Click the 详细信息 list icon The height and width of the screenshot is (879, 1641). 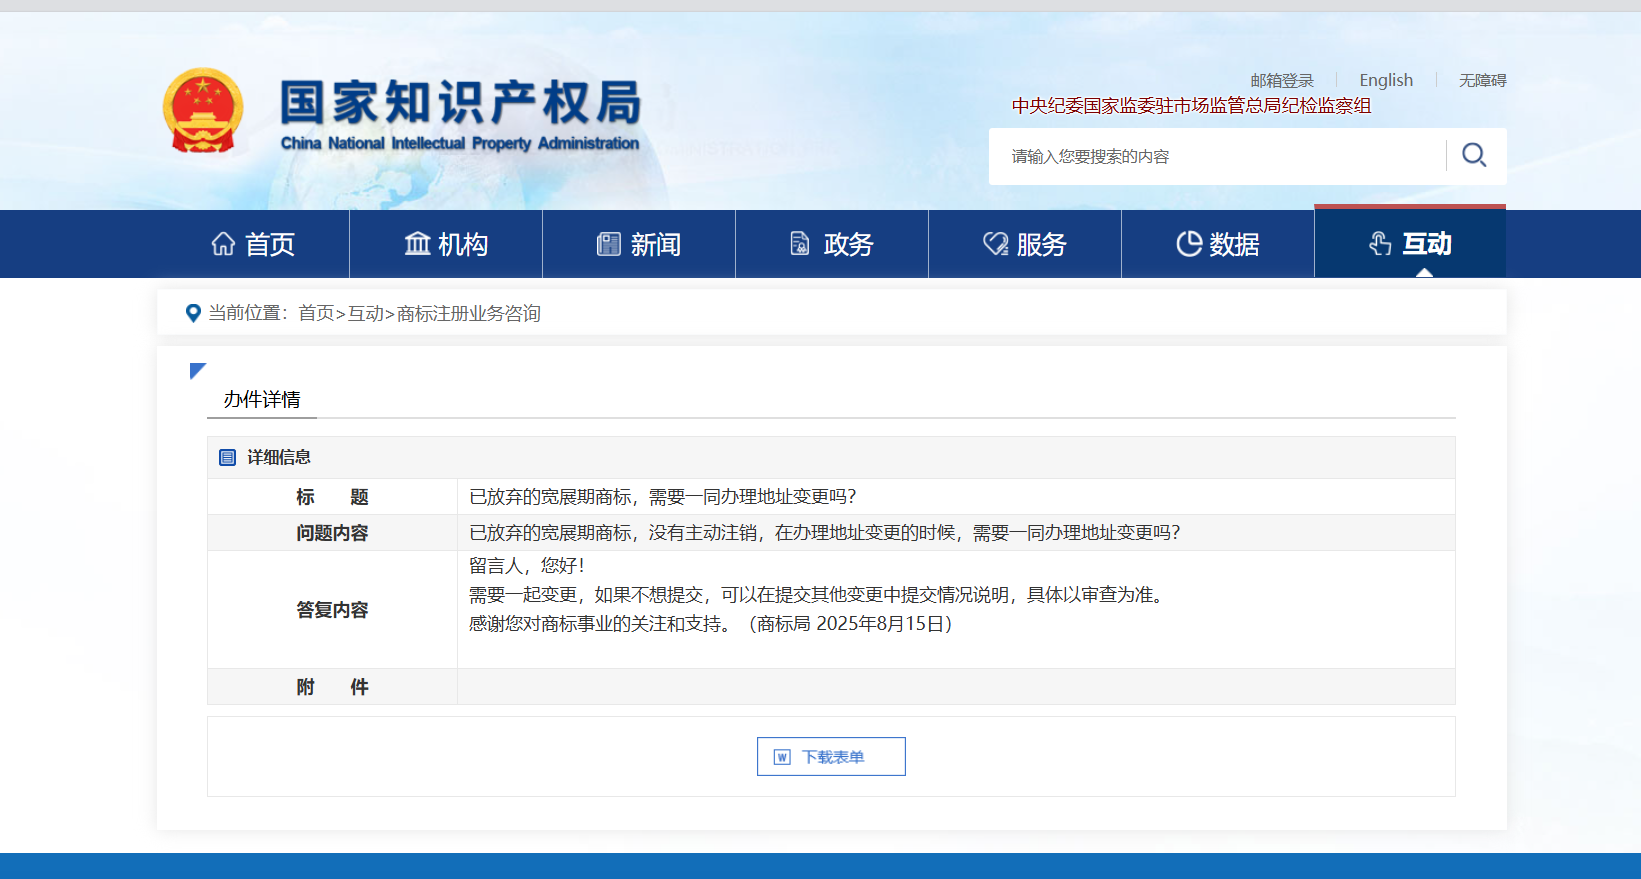[227, 457]
